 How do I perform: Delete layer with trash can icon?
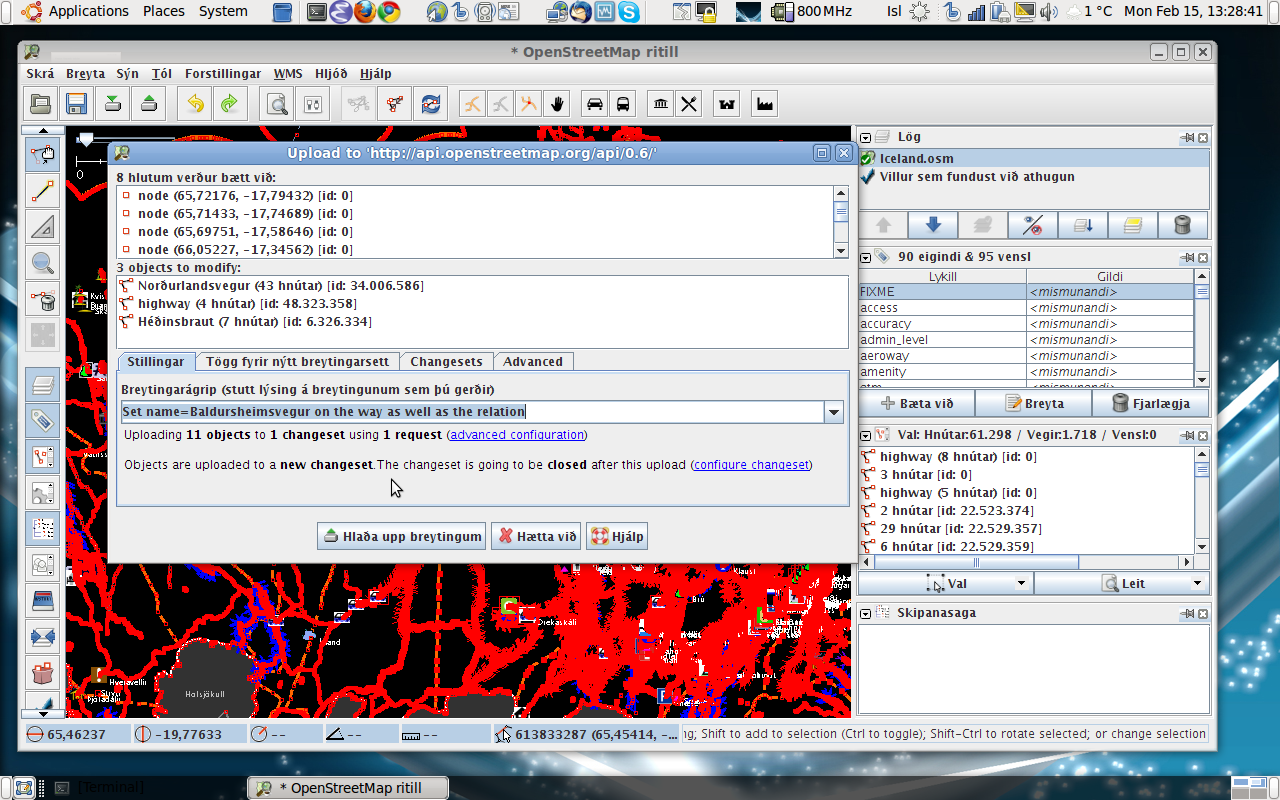[x=1182, y=225]
